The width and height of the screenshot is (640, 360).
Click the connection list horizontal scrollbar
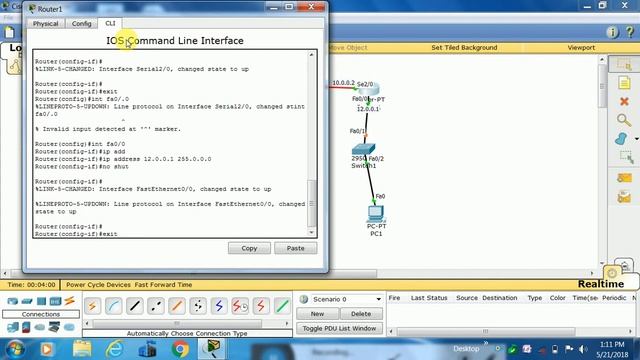coord(177,323)
